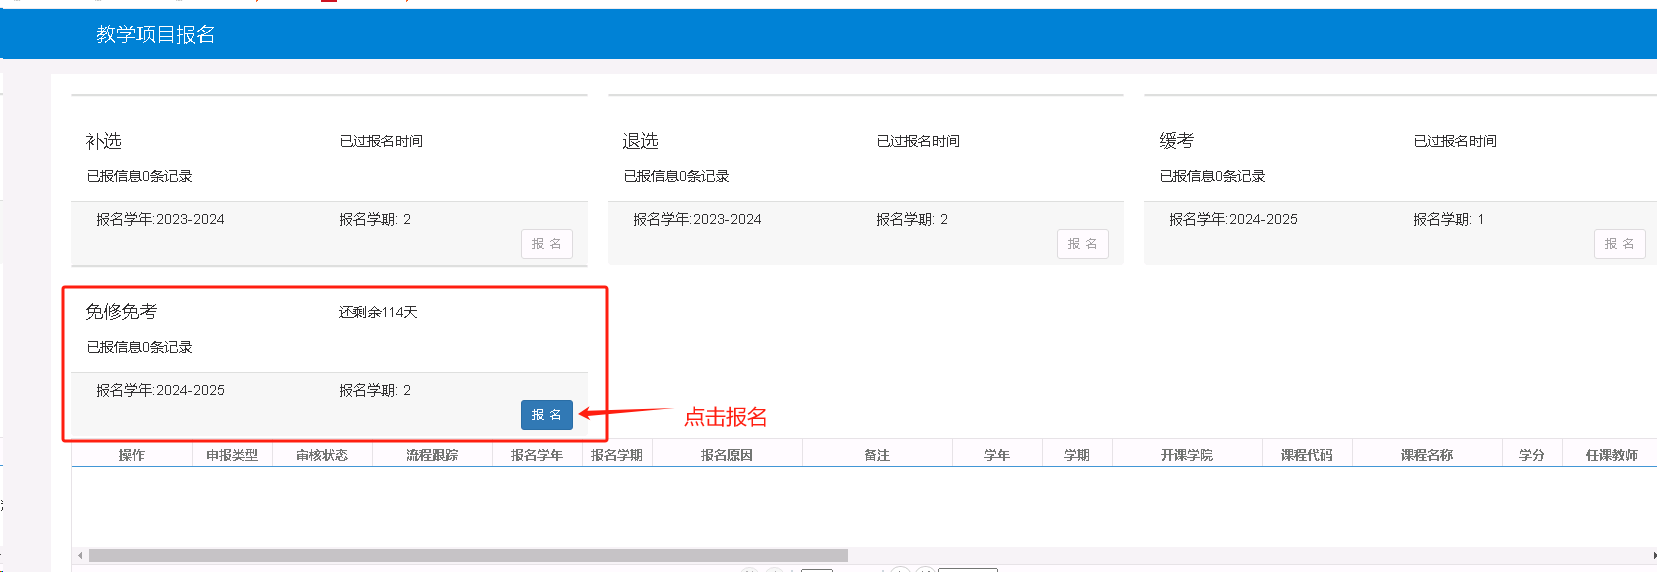Viewport: 1657px width, 572px height.
Task: Click the 备注 column header
Action: [877, 455]
